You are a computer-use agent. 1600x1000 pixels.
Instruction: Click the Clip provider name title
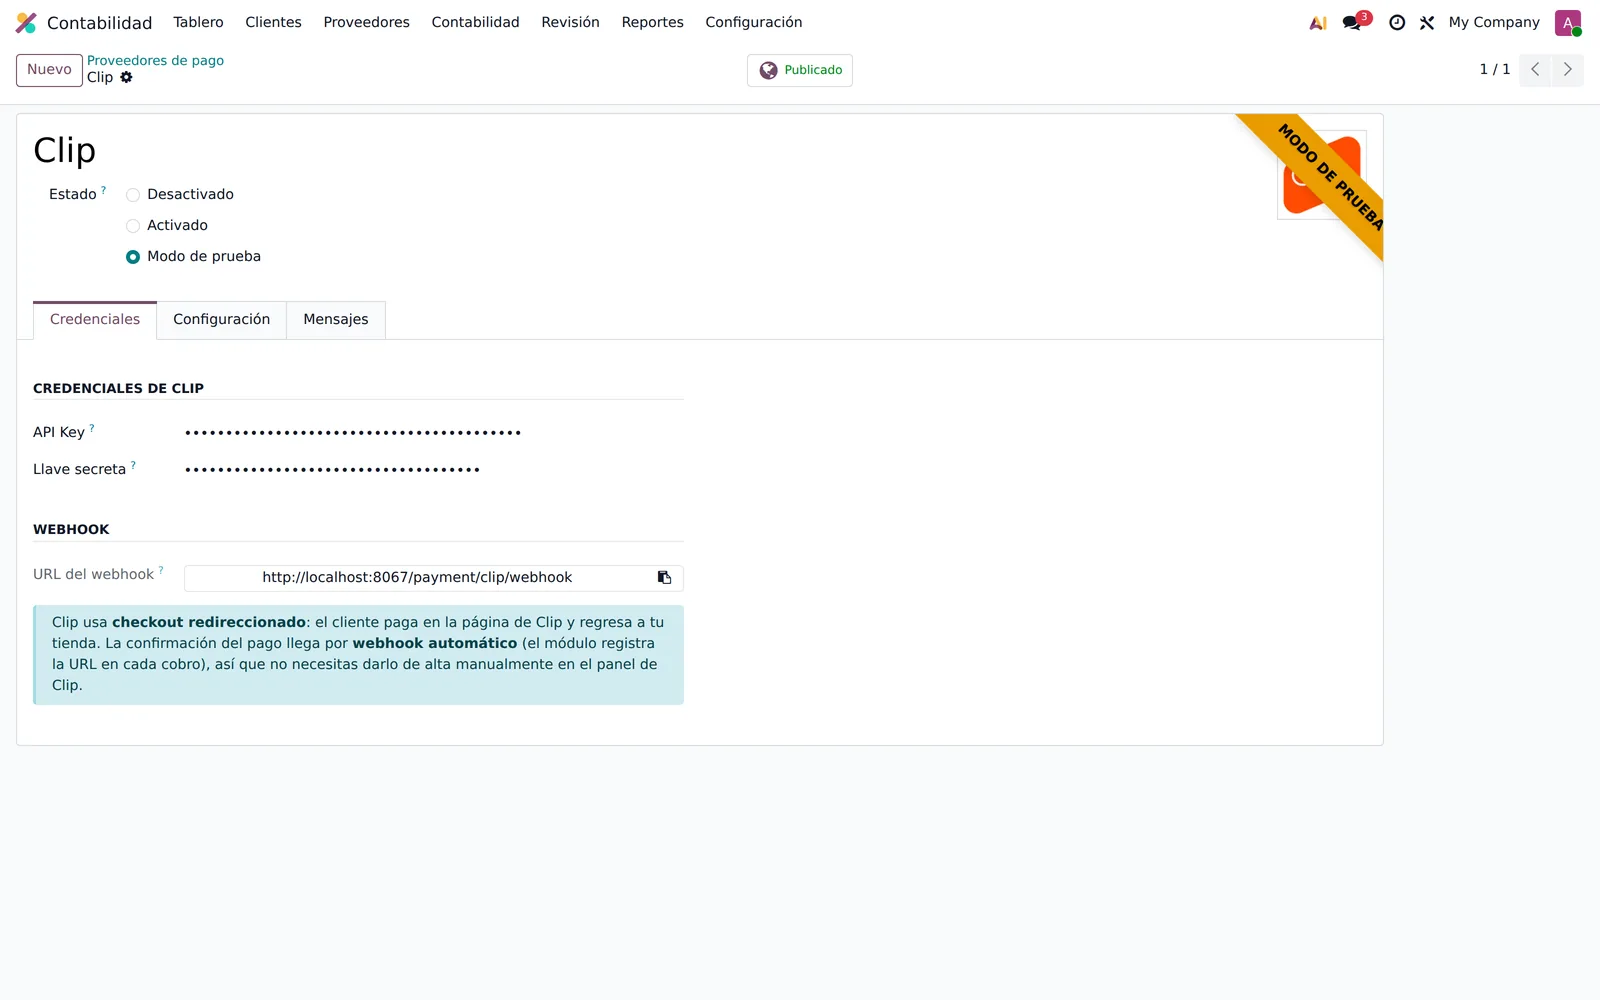tap(65, 150)
